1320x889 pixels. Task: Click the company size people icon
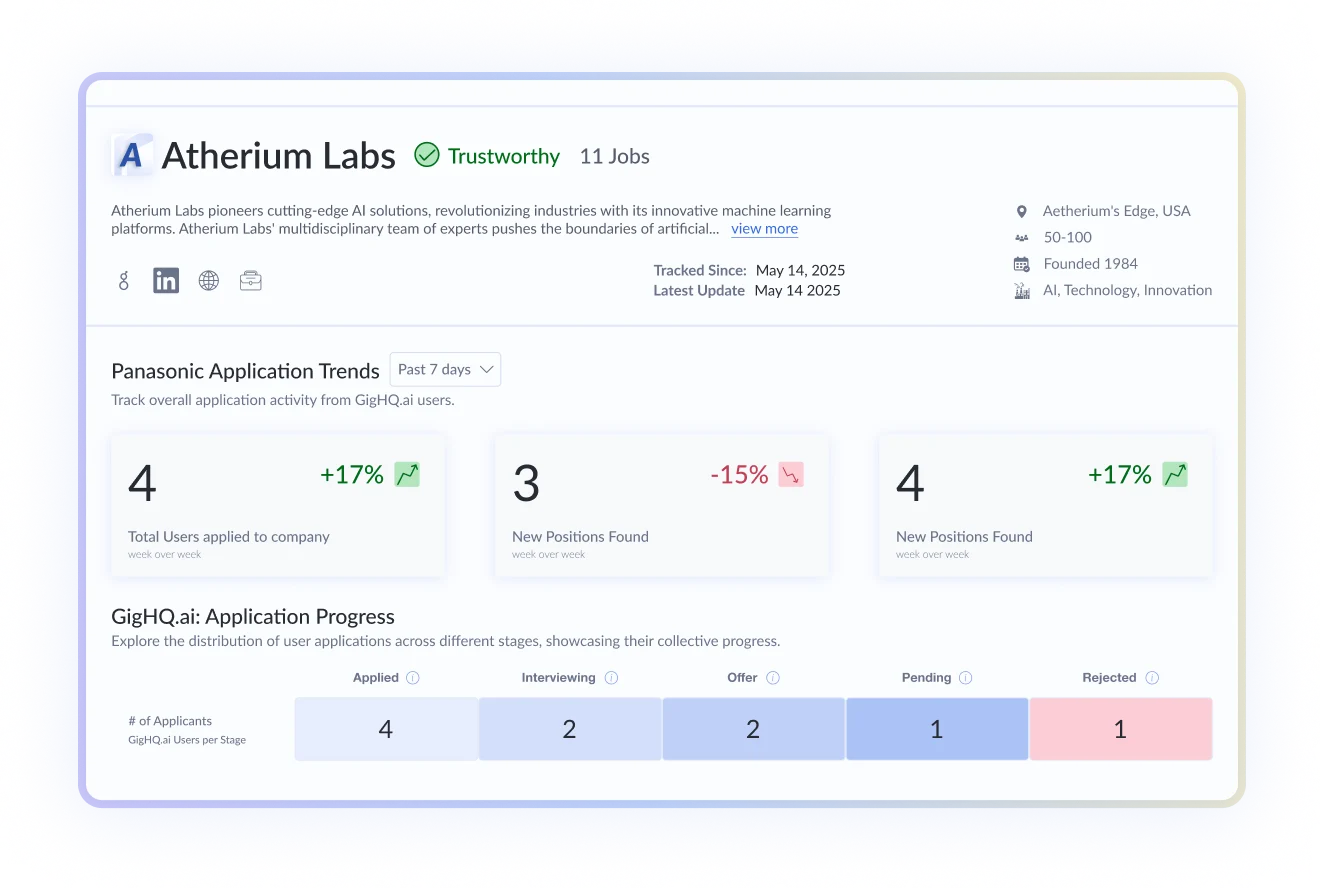click(x=1021, y=238)
